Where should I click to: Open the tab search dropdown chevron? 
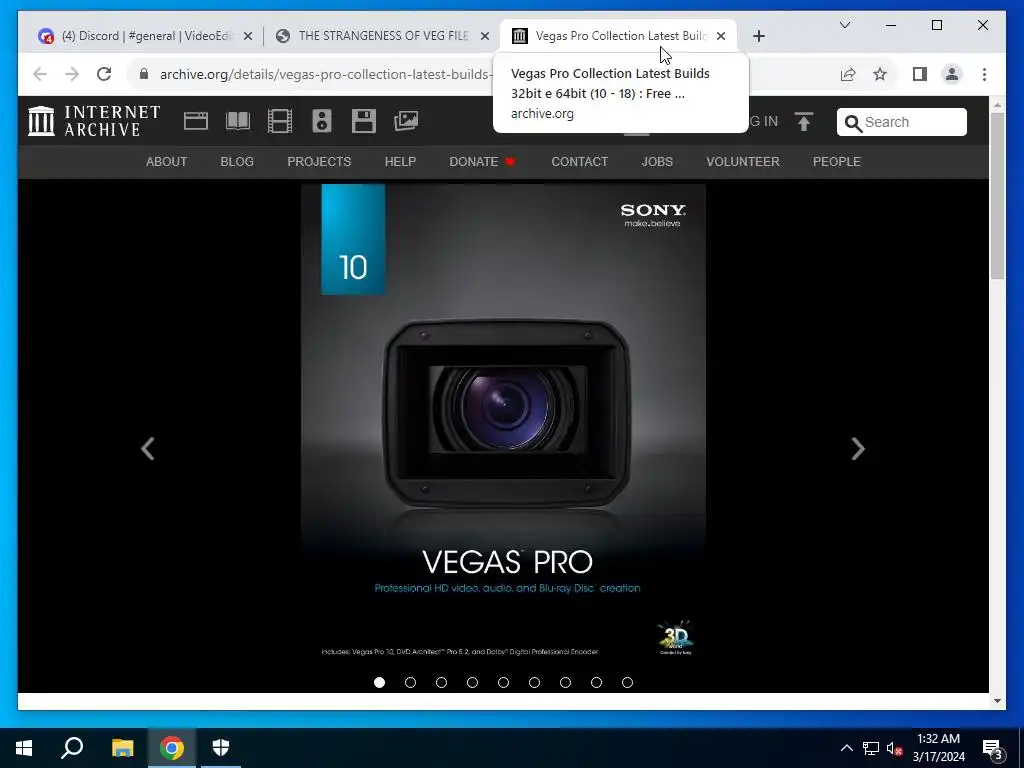coord(845,25)
